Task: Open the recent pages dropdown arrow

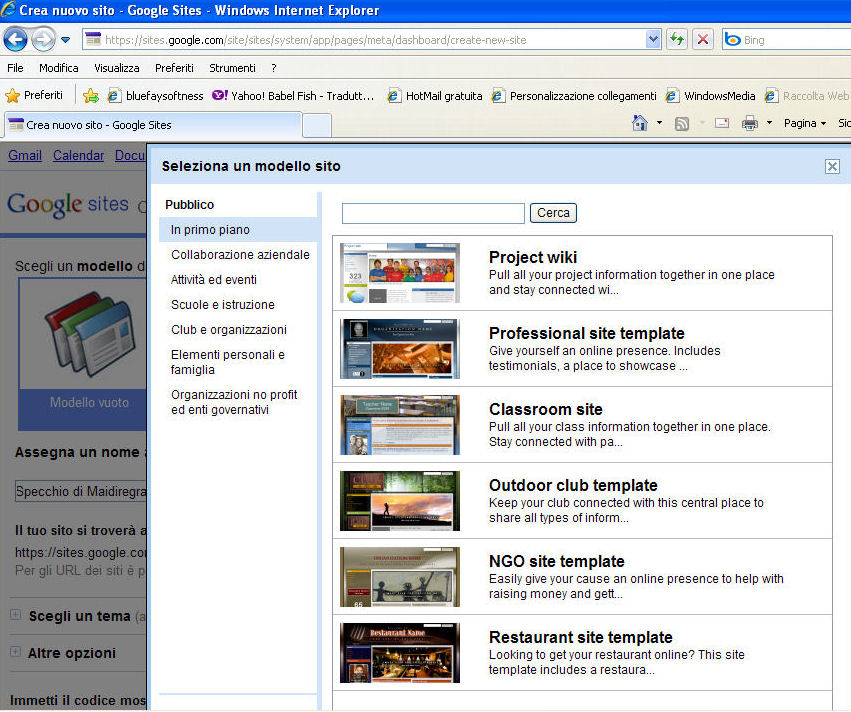Action: [x=66, y=40]
